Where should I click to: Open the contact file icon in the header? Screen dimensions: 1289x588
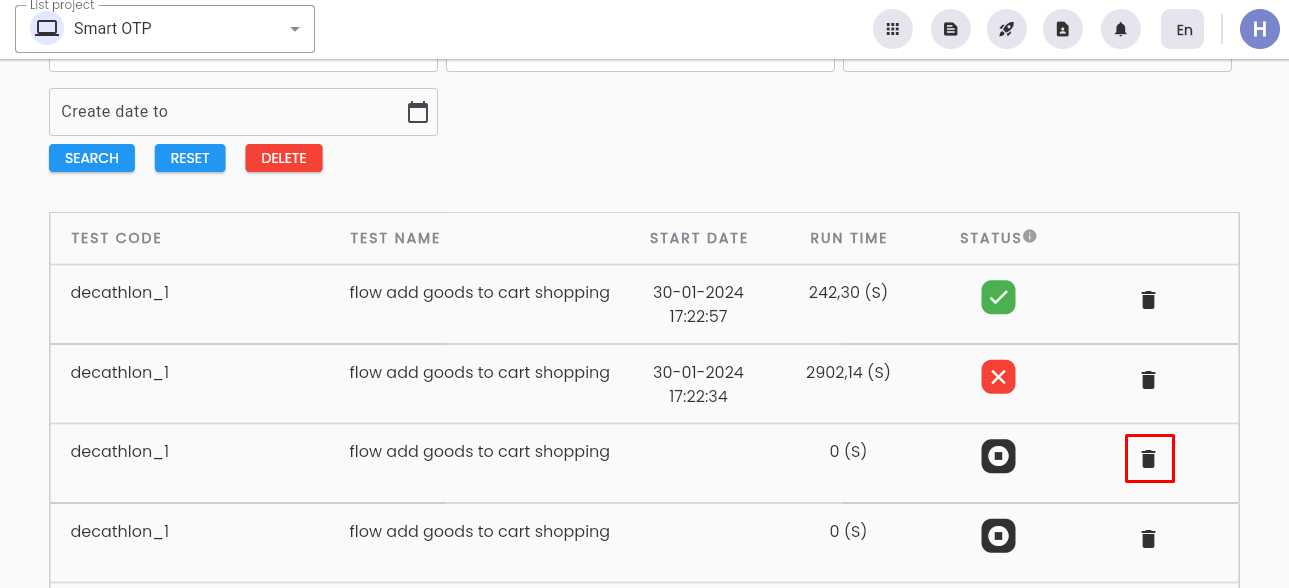click(x=1063, y=29)
